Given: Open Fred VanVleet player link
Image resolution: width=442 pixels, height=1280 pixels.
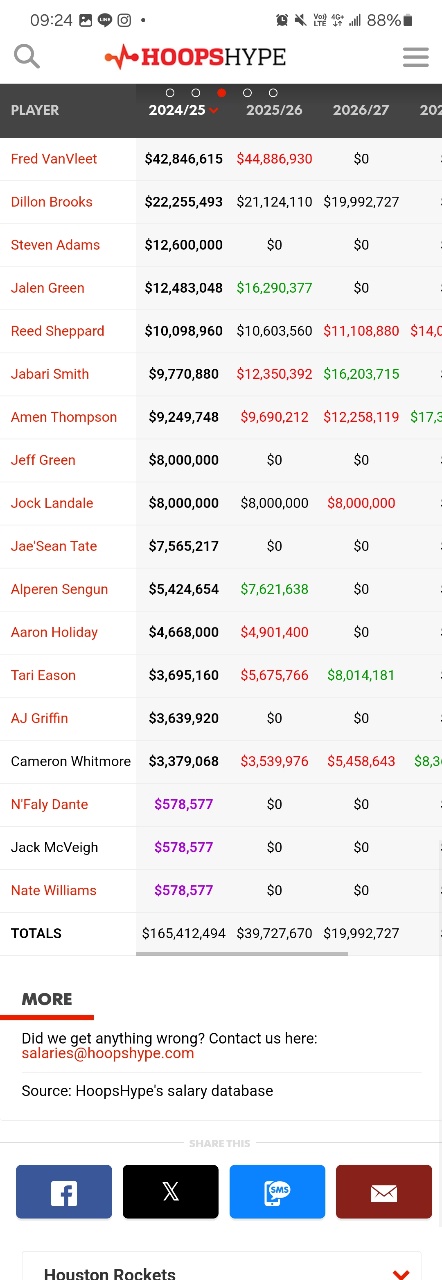Looking at the screenshot, I should tap(54, 159).
